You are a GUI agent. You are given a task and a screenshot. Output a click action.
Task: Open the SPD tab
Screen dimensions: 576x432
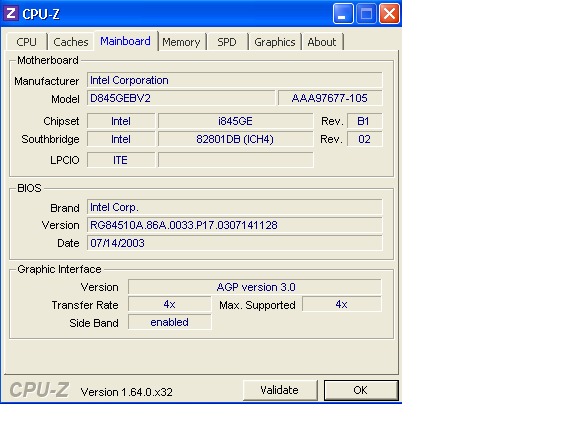pyautogui.click(x=227, y=42)
